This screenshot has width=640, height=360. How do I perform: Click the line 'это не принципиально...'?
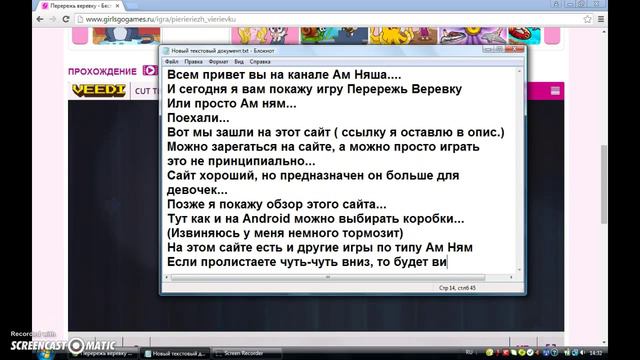click(241, 161)
